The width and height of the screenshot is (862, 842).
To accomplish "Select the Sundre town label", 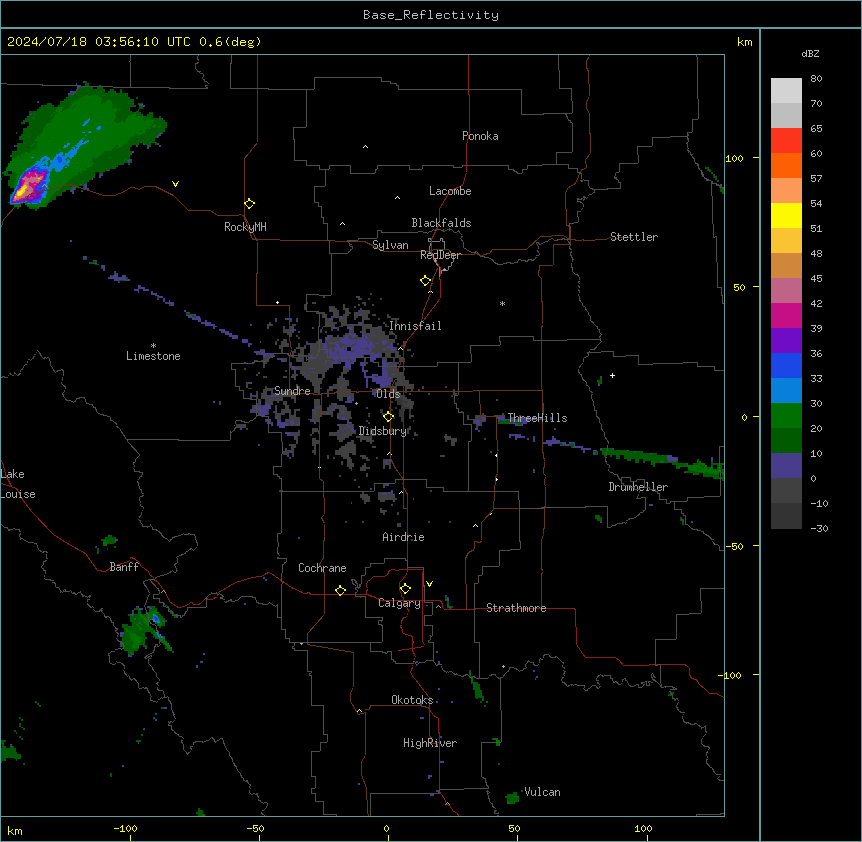I will (292, 391).
